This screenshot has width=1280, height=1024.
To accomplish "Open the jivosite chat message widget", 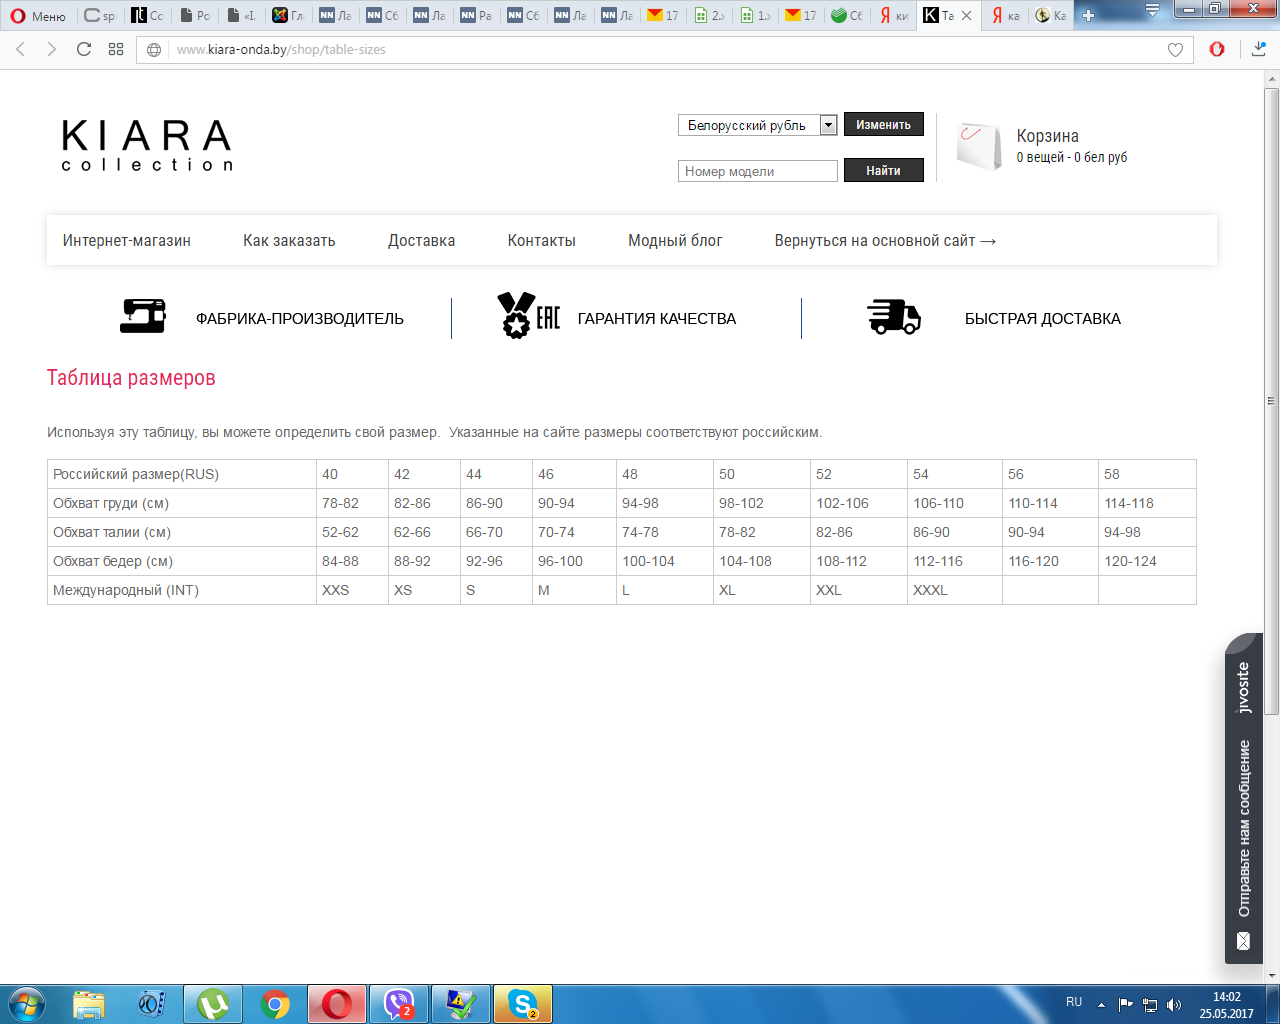I will [x=1243, y=800].
